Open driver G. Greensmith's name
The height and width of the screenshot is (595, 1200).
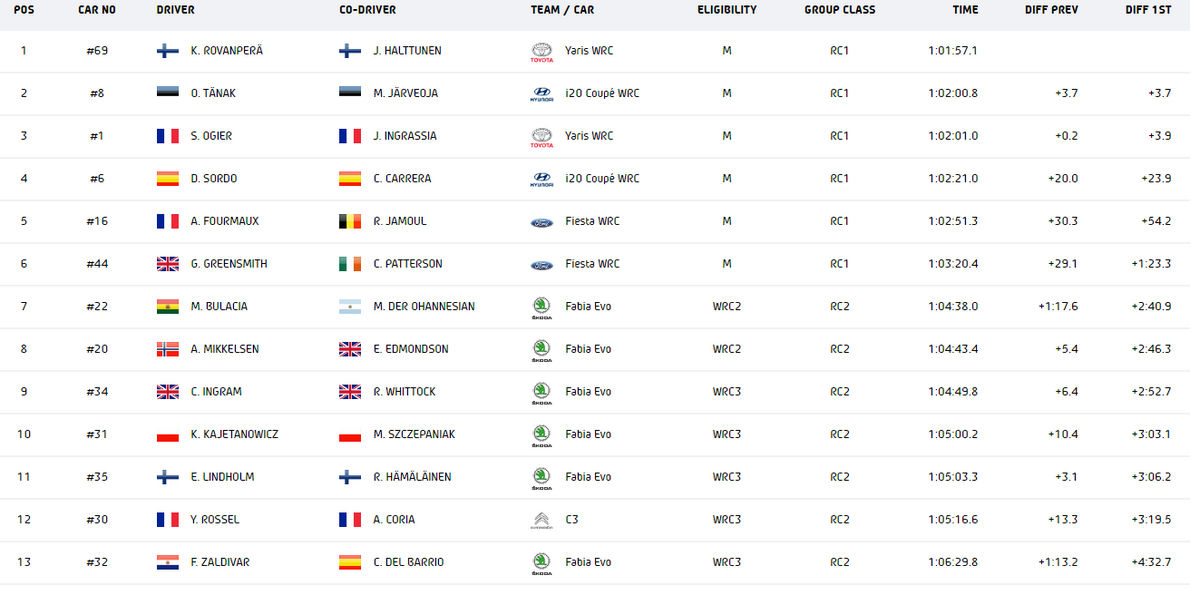pyautogui.click(x=229, y=264)
